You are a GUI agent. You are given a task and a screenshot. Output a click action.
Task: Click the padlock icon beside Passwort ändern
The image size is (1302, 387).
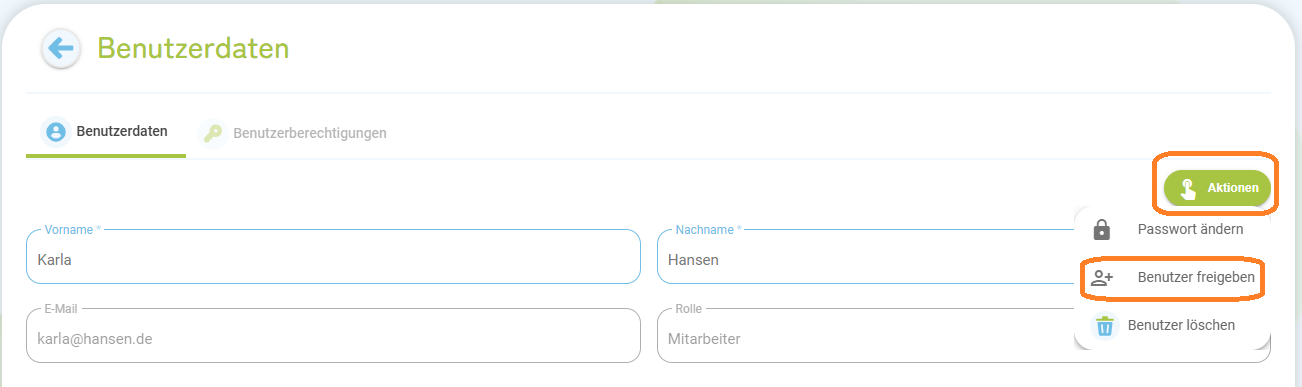[1102, 229]
